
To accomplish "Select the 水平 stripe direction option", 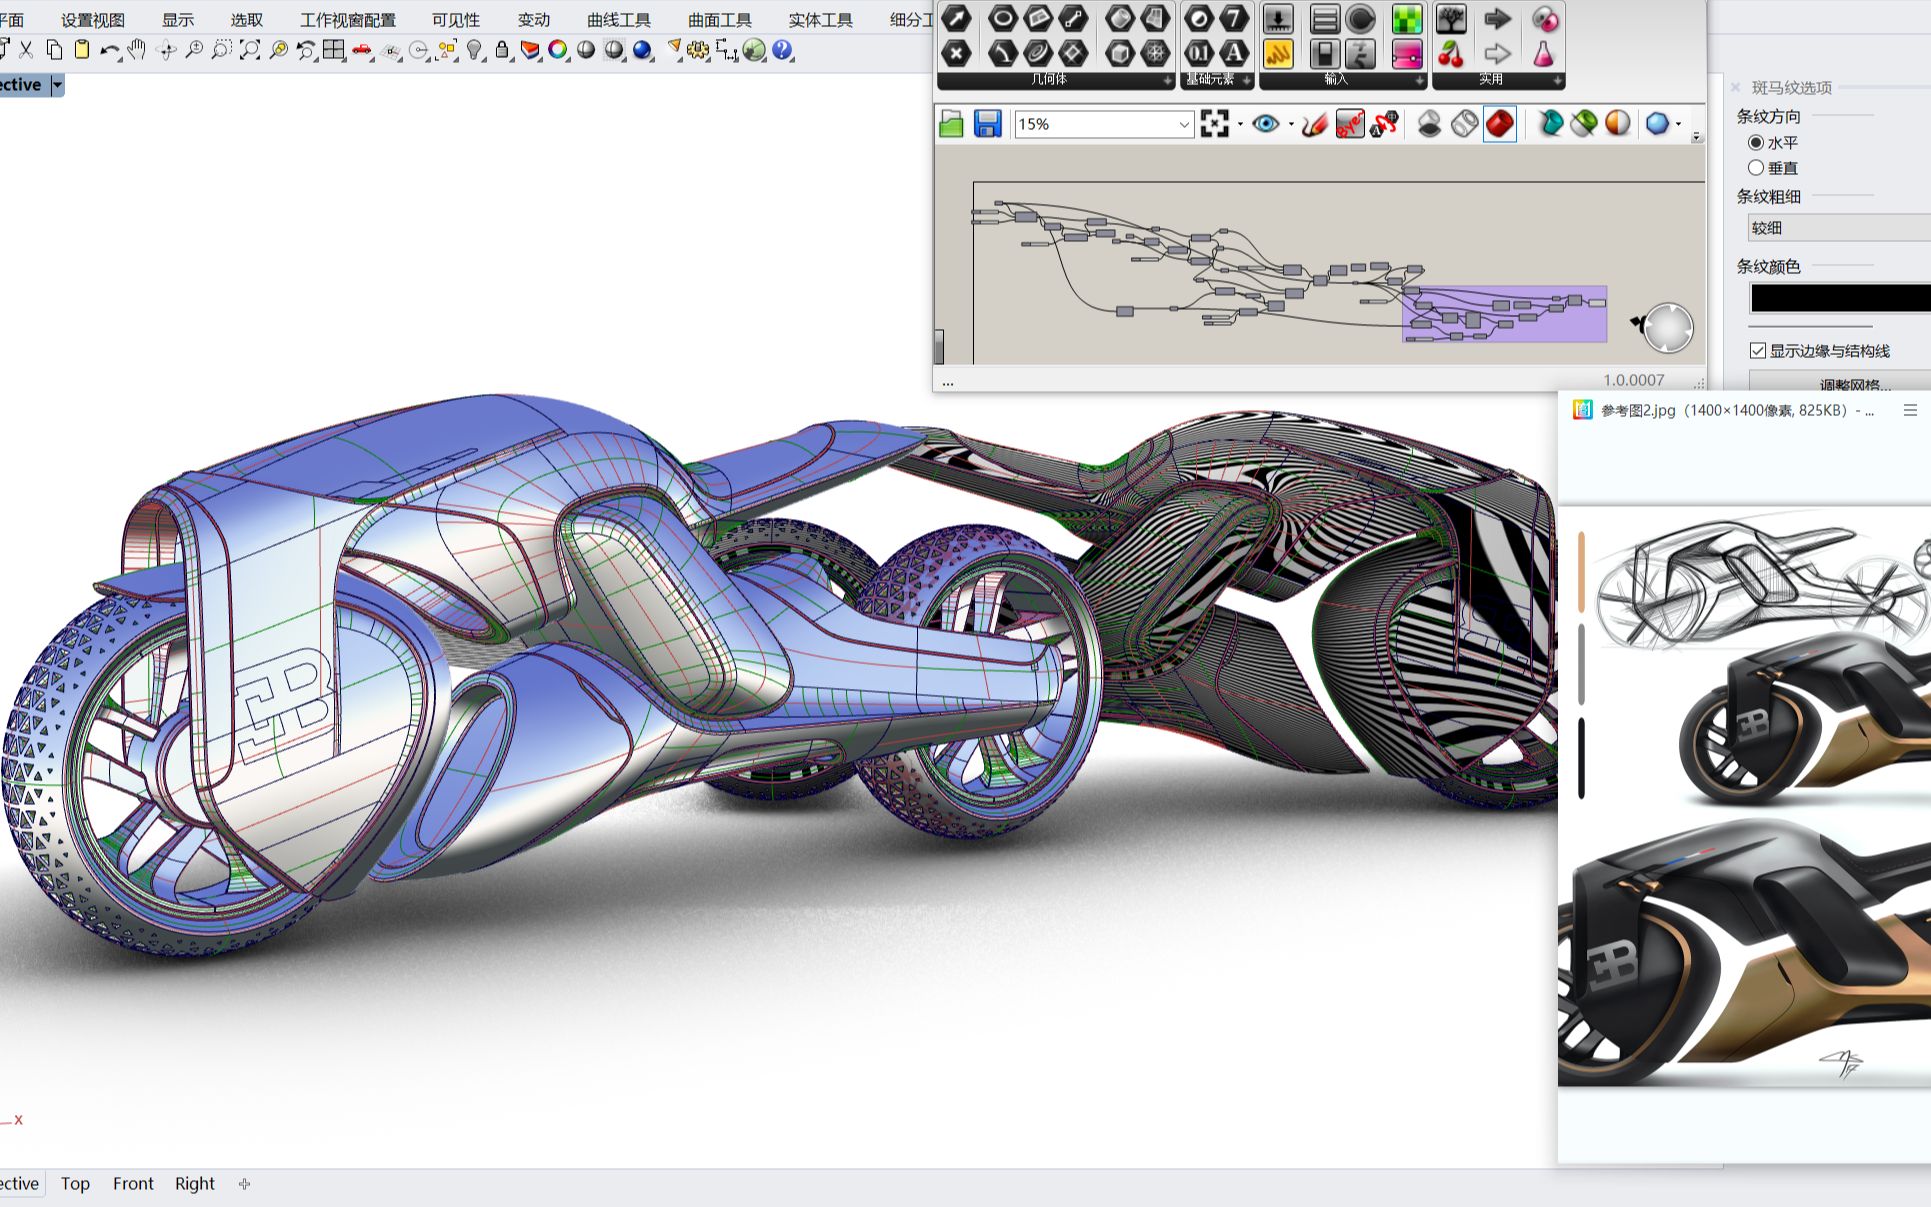I will coord(1756,143).
